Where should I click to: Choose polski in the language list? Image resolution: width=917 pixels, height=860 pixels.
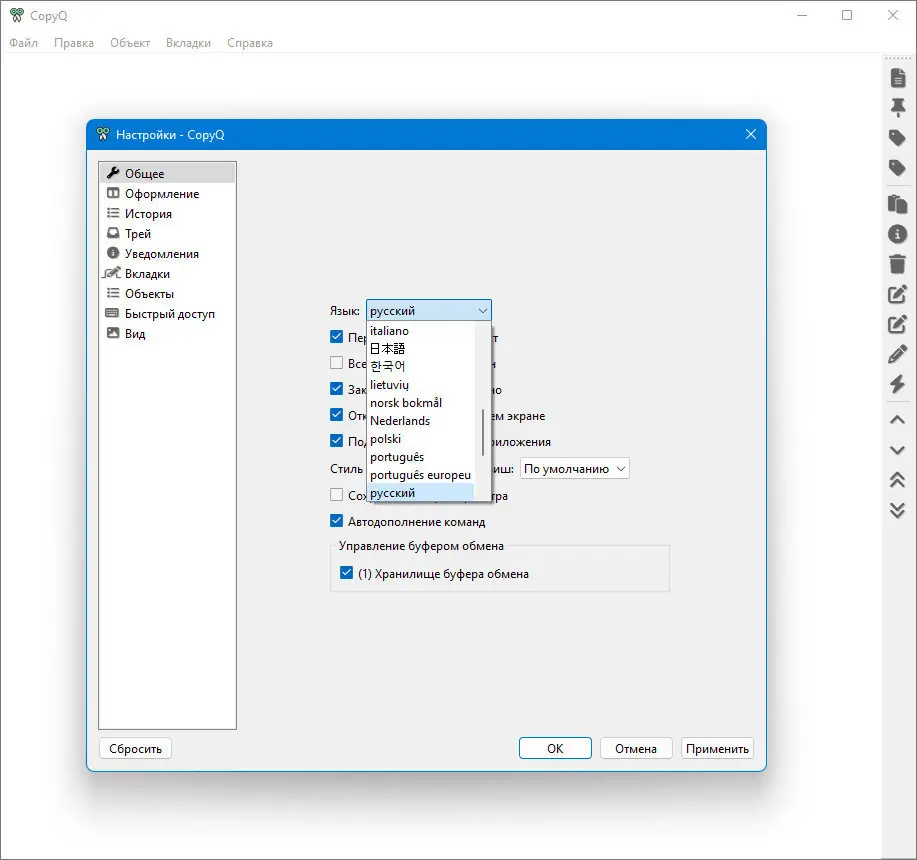coord(420,439)
